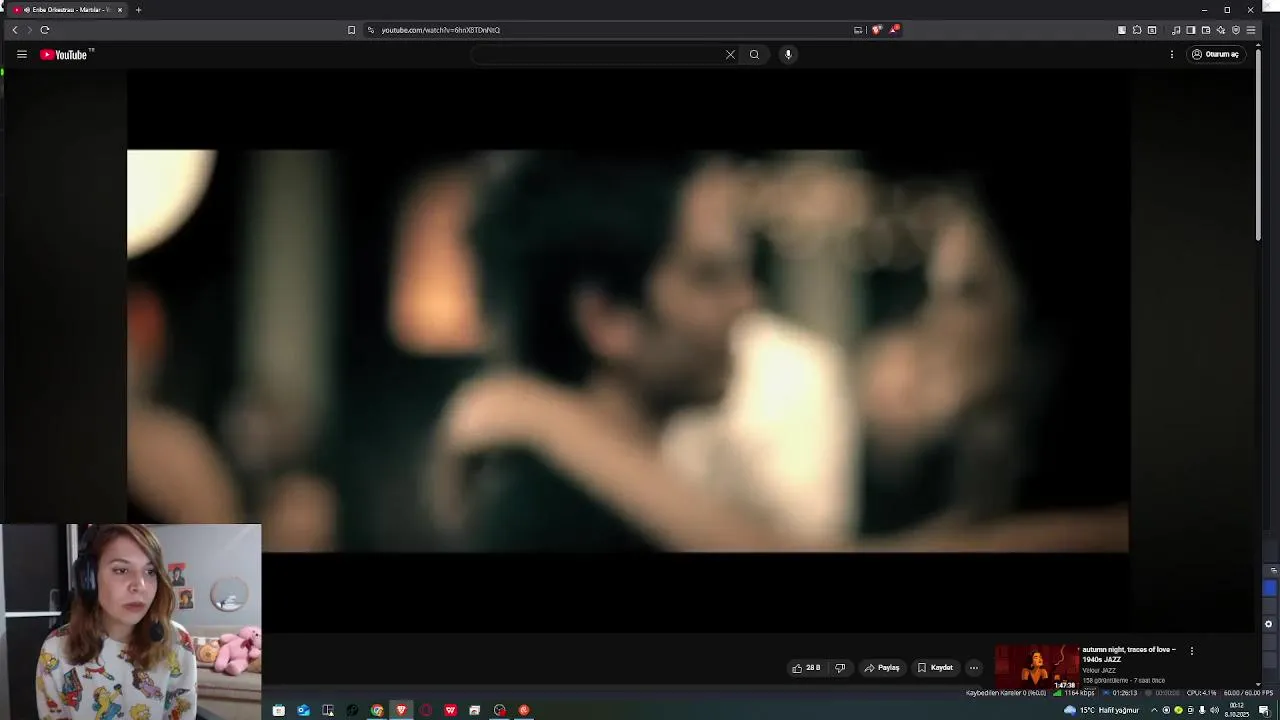The width and height of the screenshot is (1280, 720).
Task: Click the Velour JAZZ channel name
Action: pos(1100,670)
